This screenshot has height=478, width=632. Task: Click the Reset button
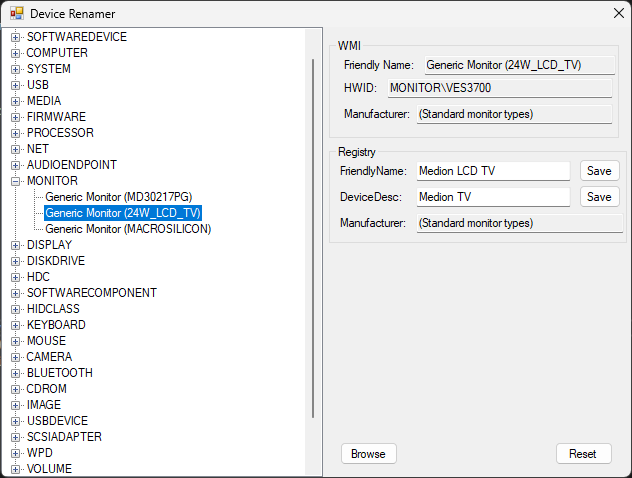click(x=583, y=454)
